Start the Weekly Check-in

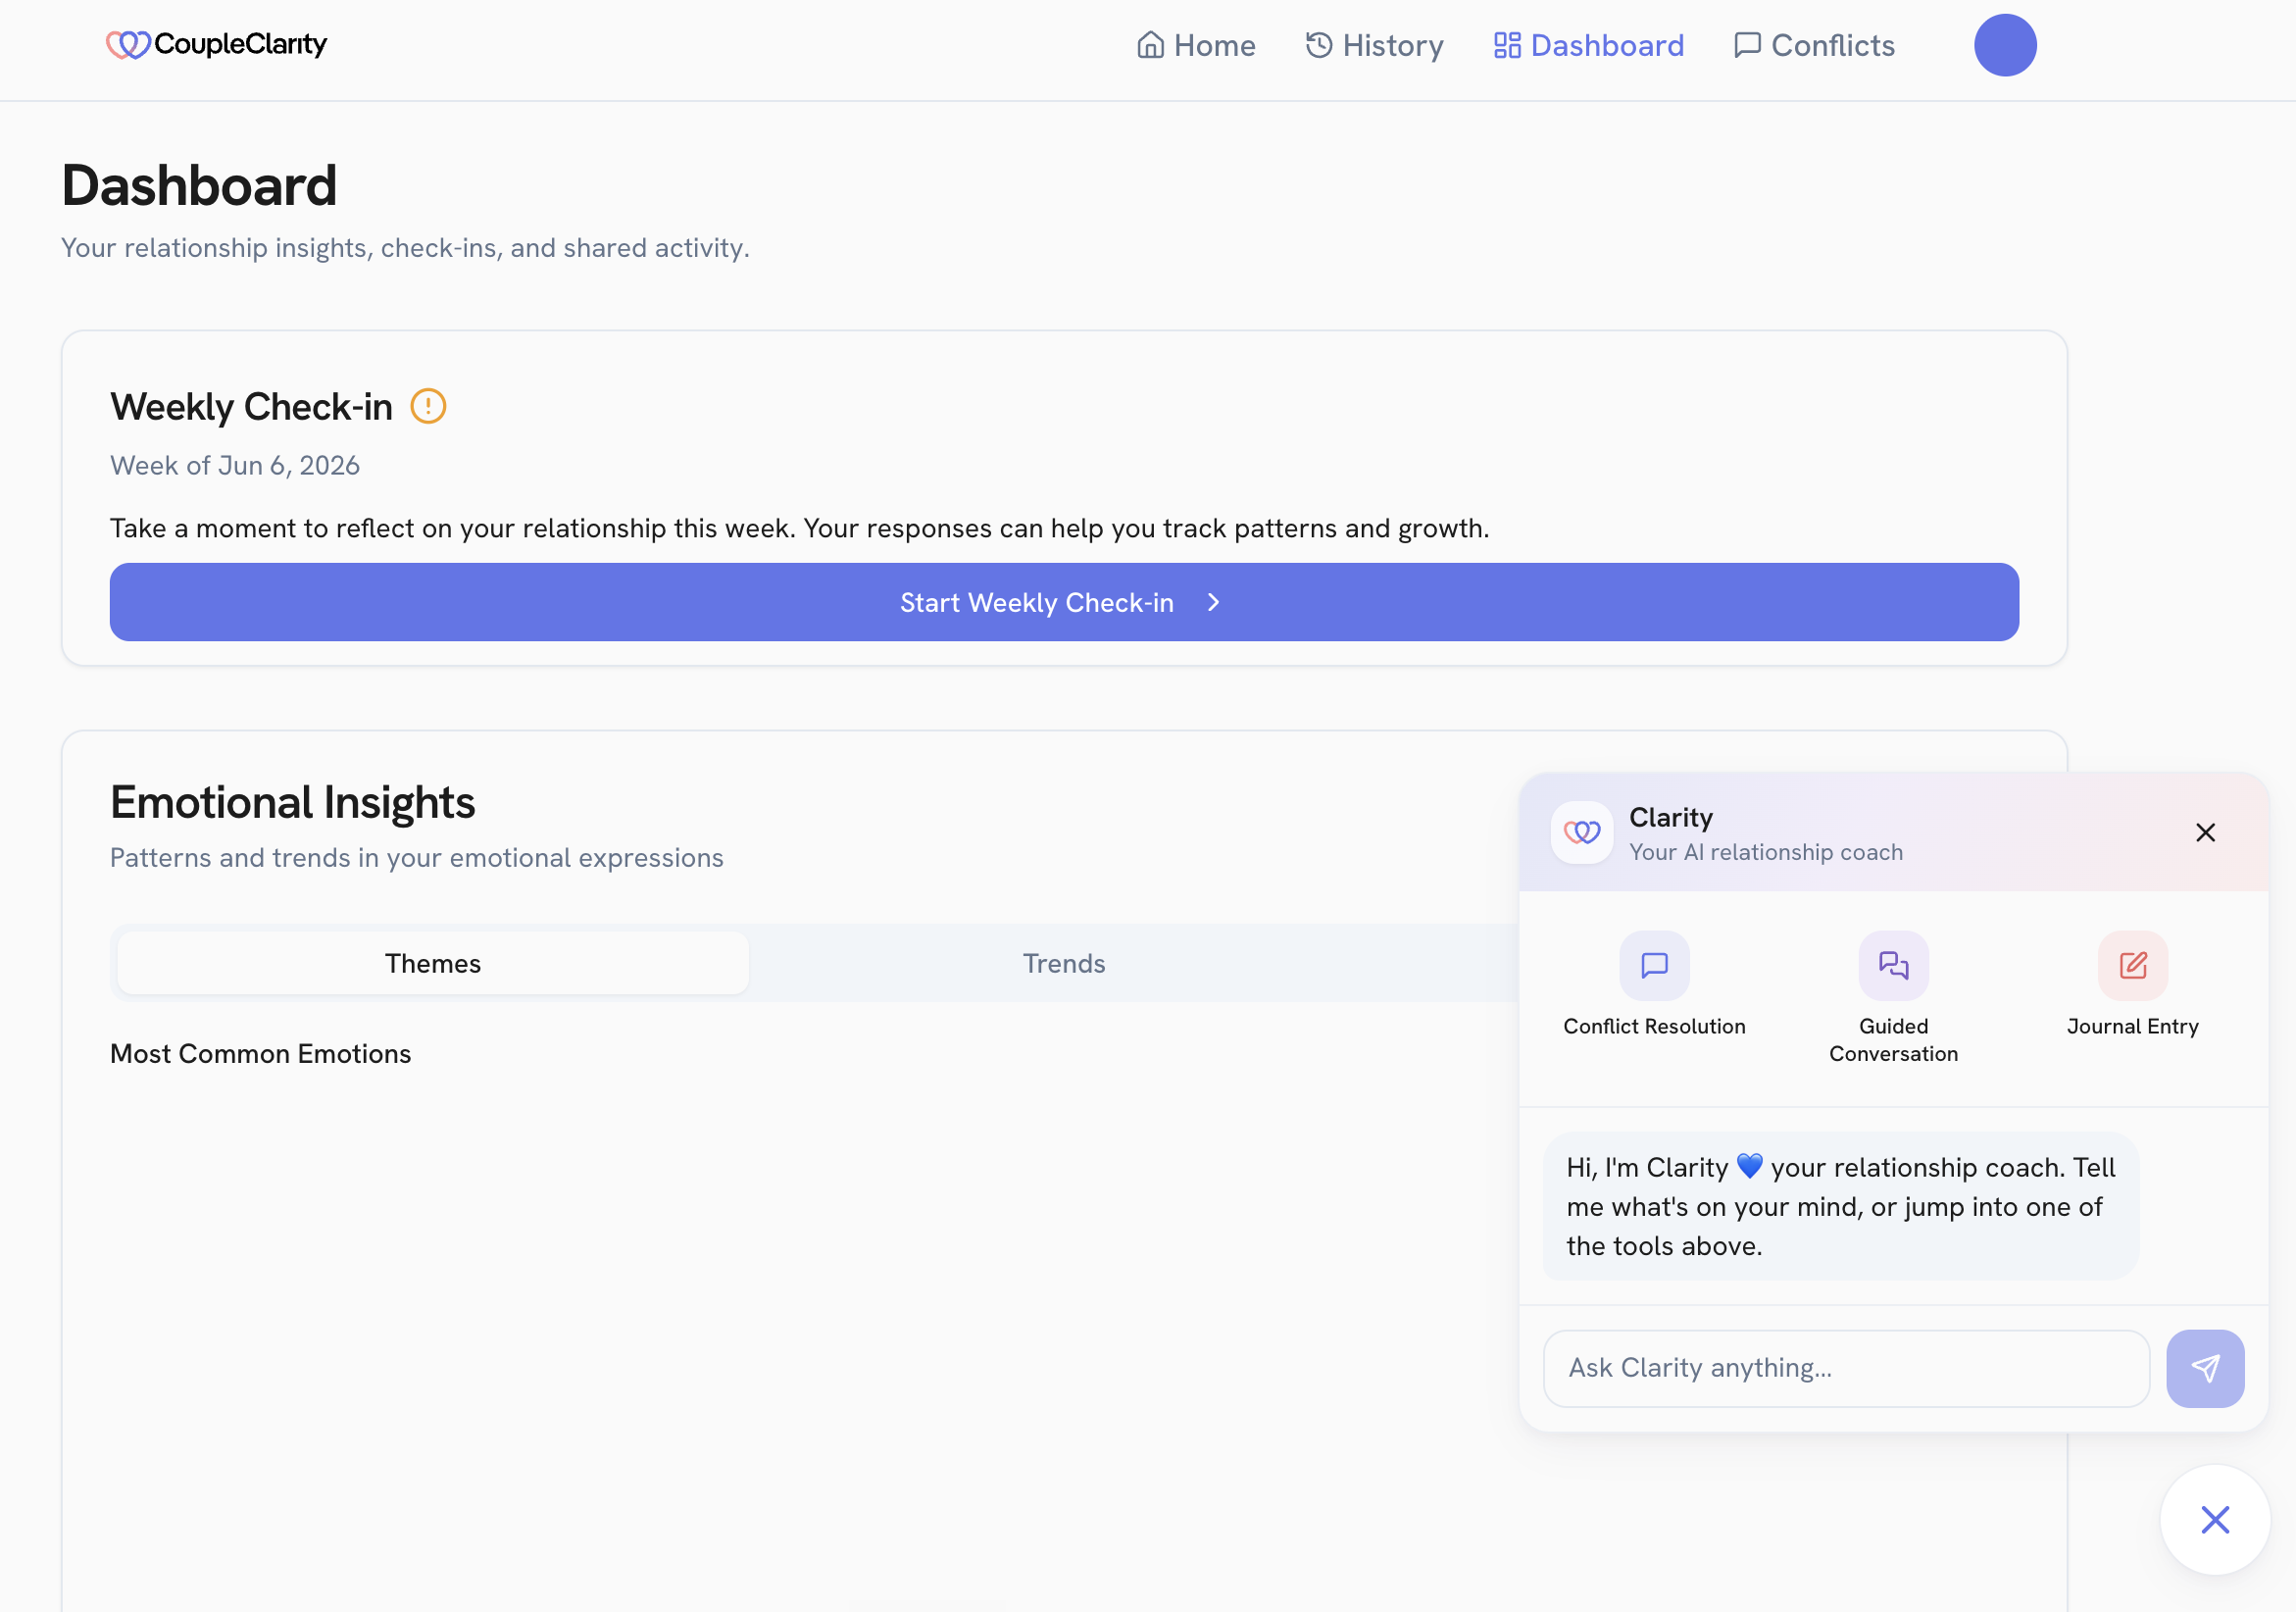tap(1064, 602)
